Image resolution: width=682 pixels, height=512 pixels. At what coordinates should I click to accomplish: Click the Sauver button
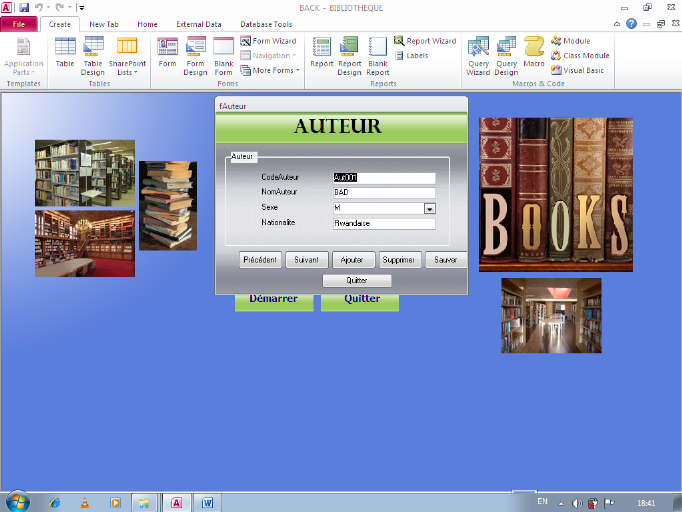point(446,260)
